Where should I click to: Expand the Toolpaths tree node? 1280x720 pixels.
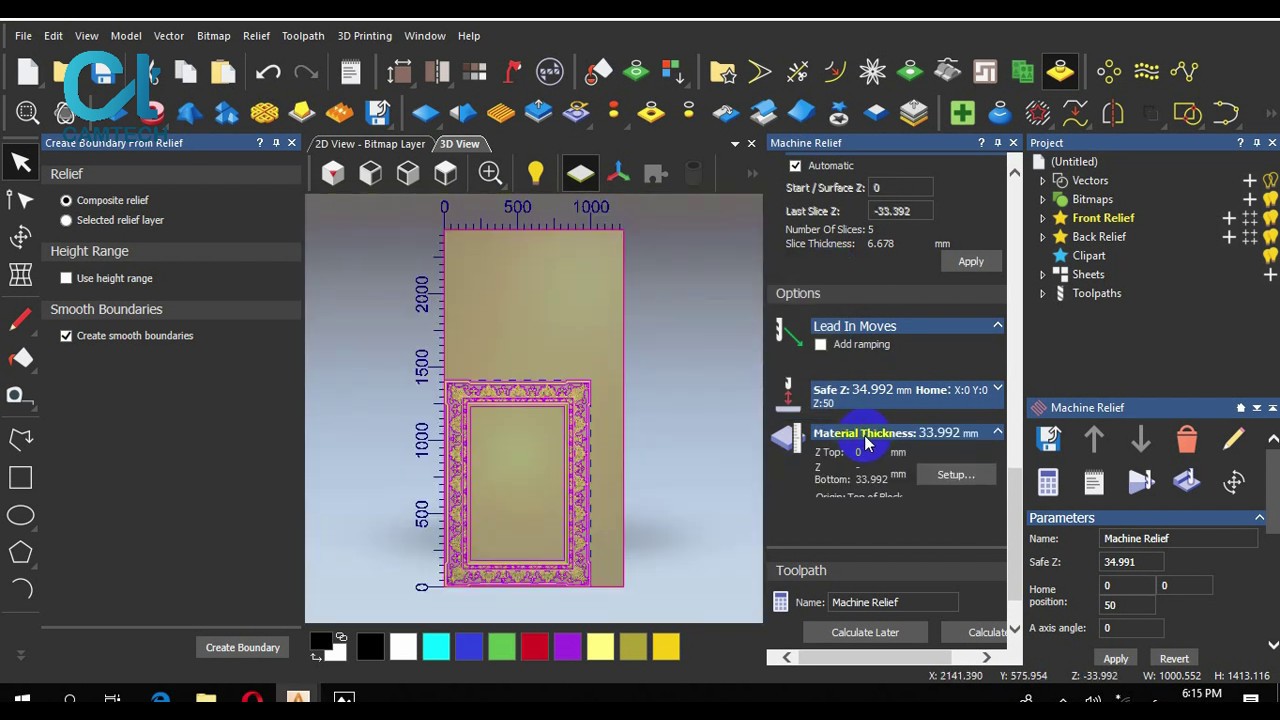[1042, 294]
